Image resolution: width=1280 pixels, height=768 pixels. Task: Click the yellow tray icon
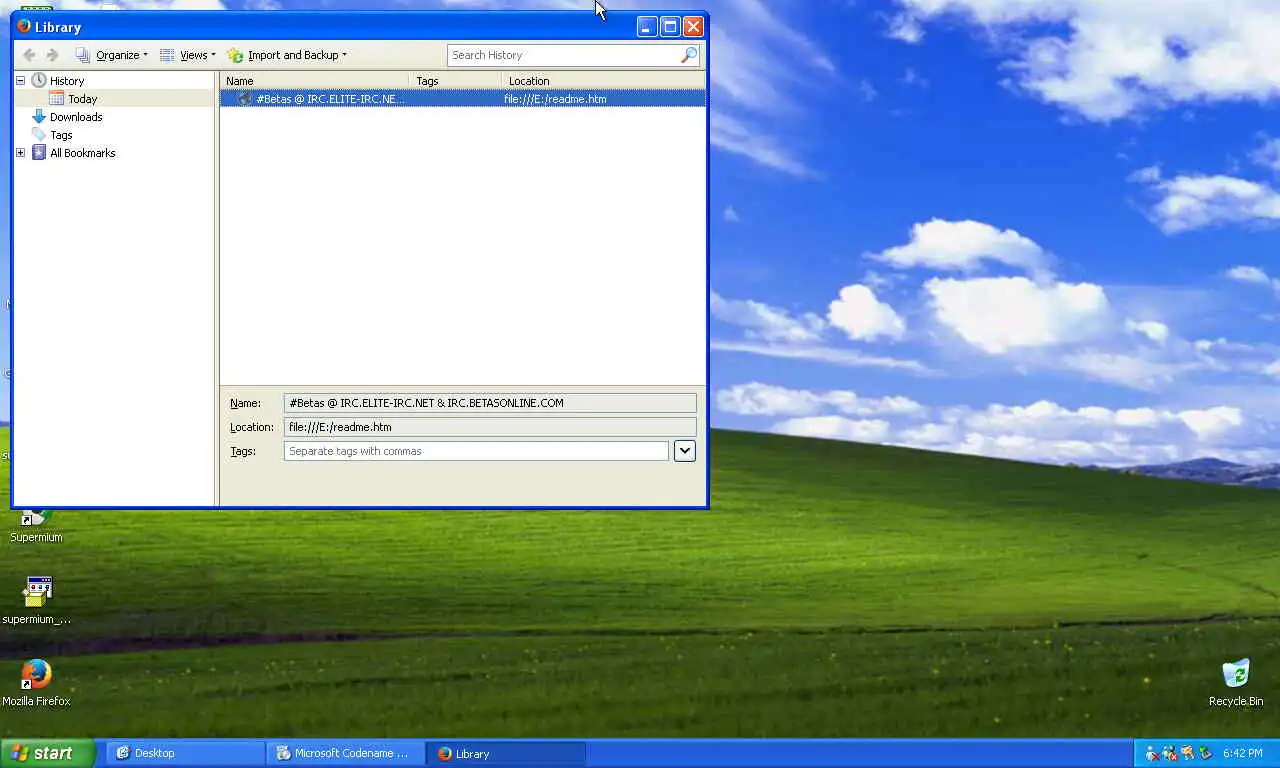point(1187,753)
